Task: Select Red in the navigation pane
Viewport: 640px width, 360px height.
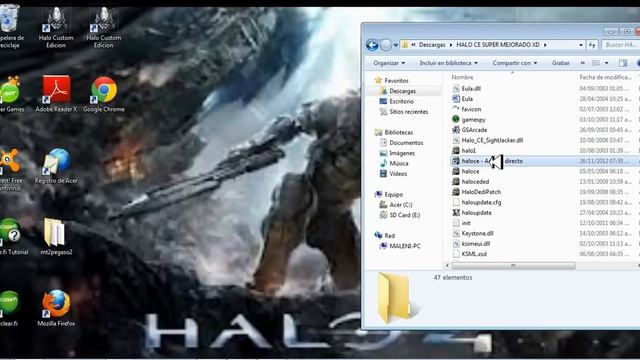Action: 389,236
